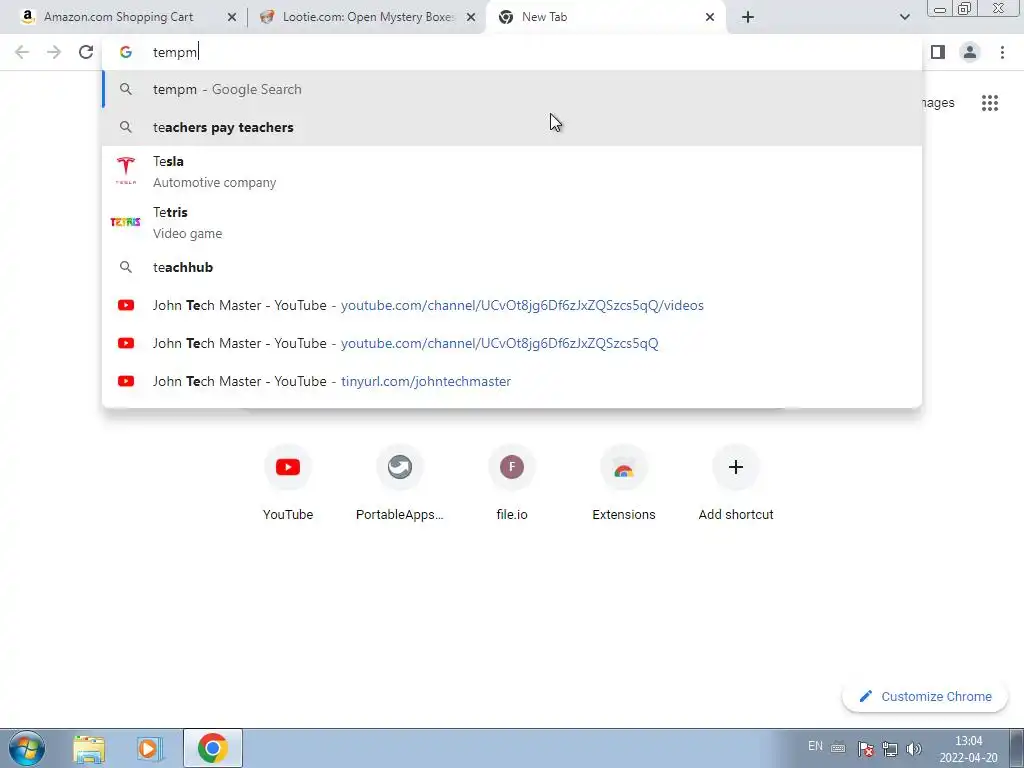
Task: Open the tab search dropdown arrow
Action: pyautogui.click(x=904, y=18)
